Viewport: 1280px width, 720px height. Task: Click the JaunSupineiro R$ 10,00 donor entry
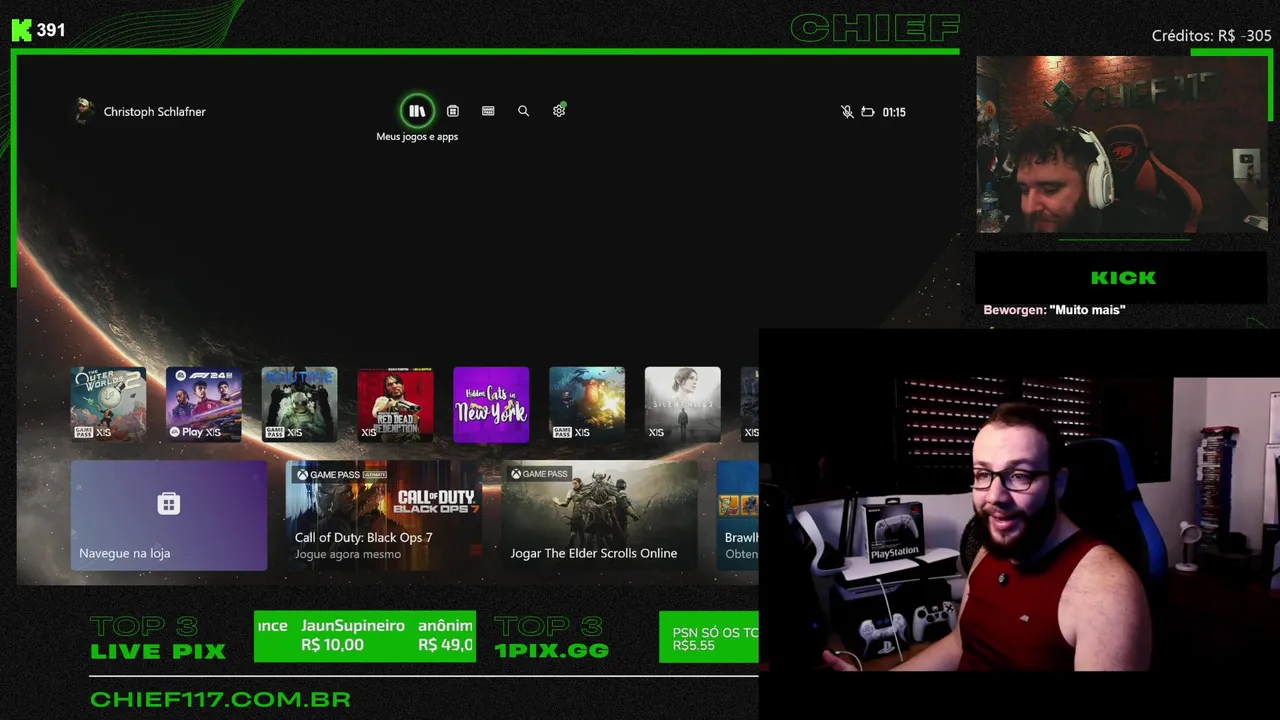pyautogui.click(x=353, y=635)
